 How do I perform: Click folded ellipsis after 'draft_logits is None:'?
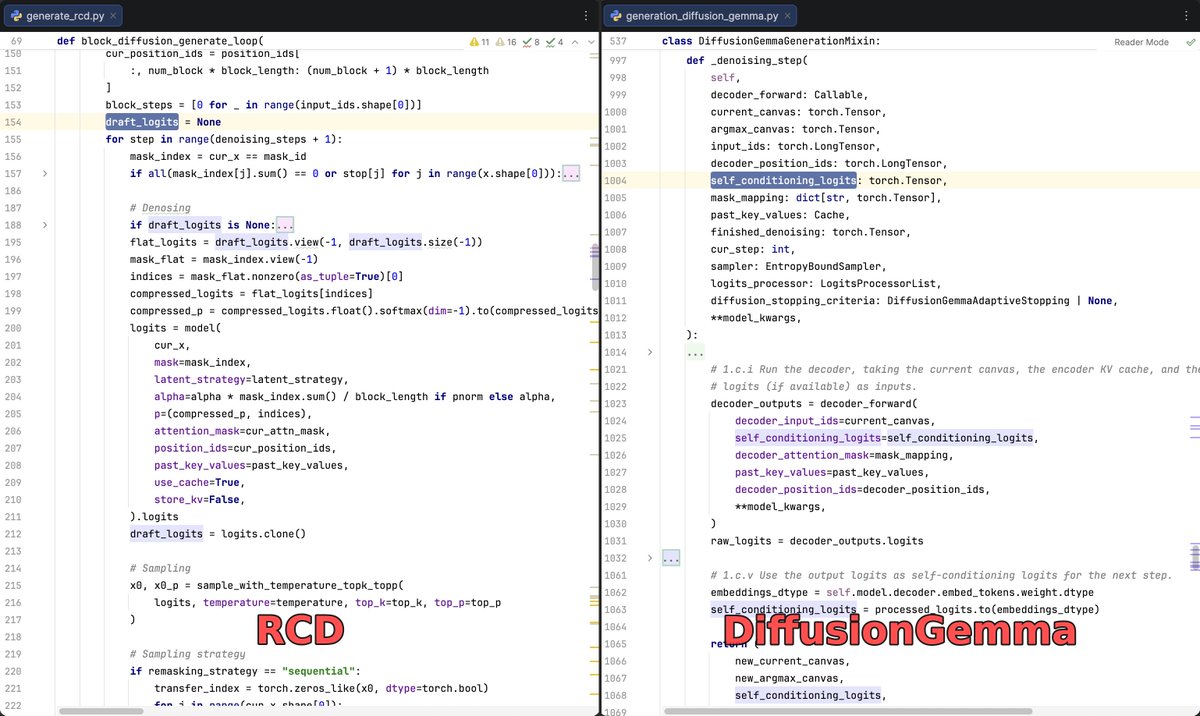point(284,225)
